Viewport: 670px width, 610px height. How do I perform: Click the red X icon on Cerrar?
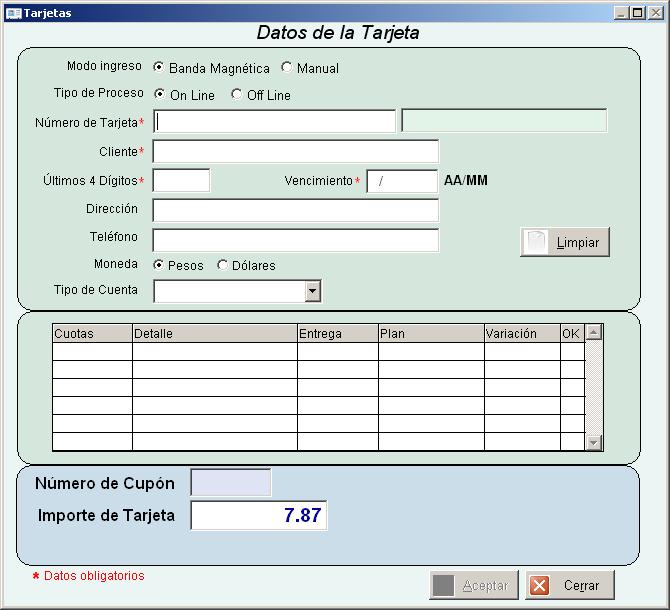click(x=540, y=585)
